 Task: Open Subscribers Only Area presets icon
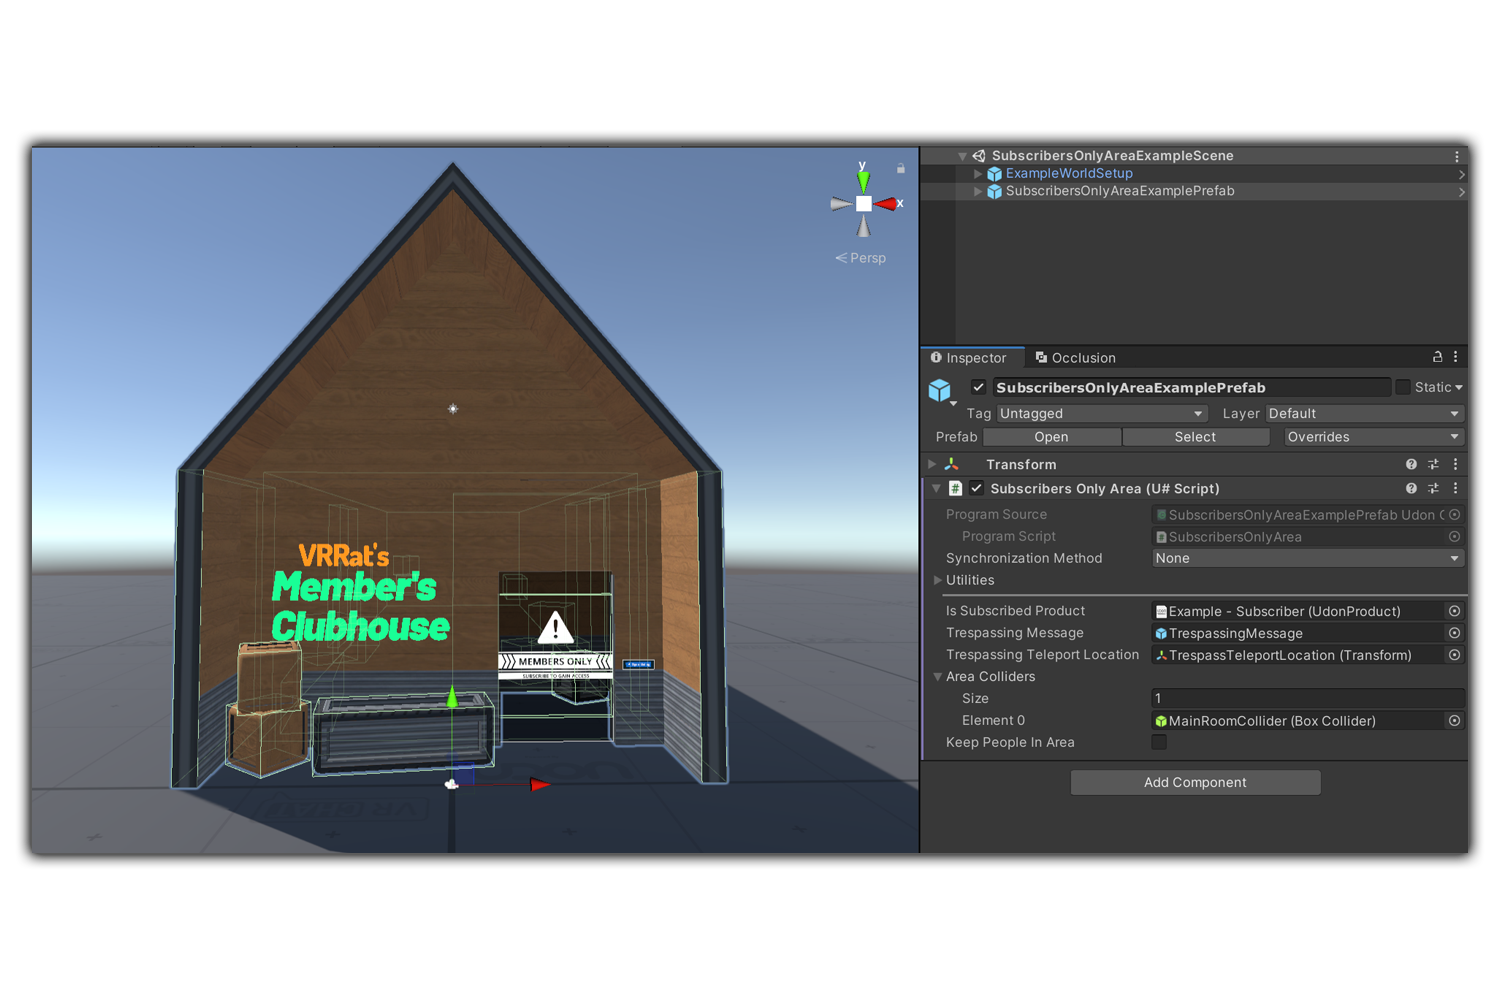click(x=1433, y=489)
